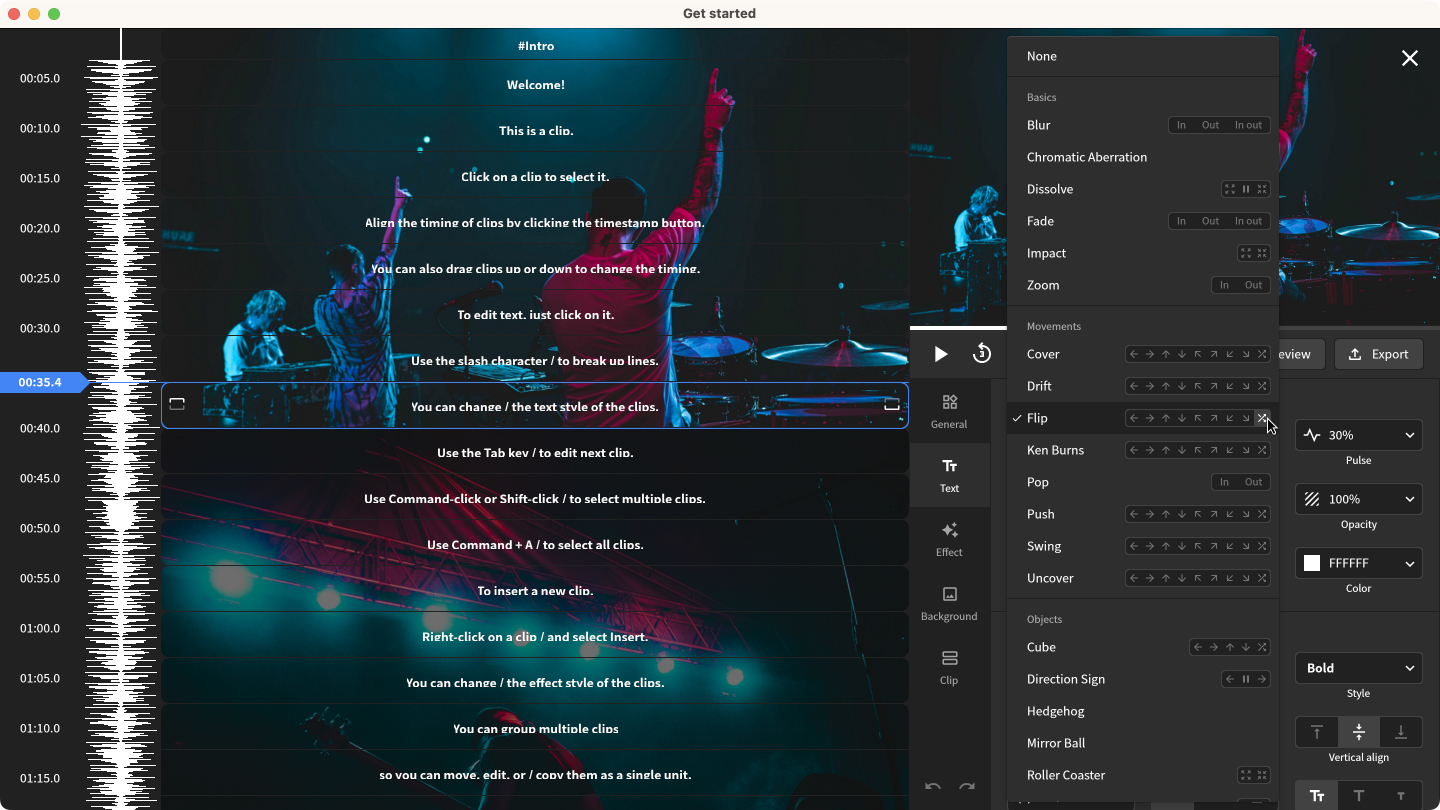Image resolution: width=1440 pixels, height=810 pixels.
Task: Select None in the effects menu
Action: click(1042, 57)
